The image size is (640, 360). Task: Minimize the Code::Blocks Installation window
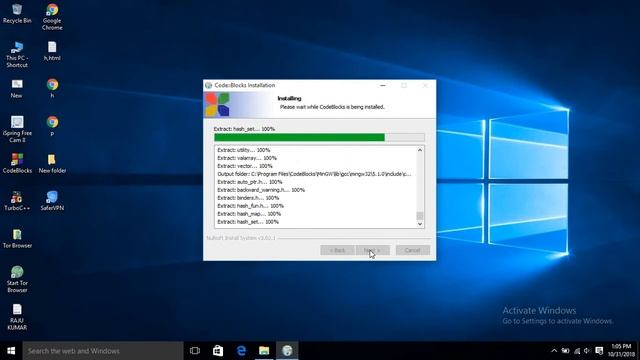pyautogui.click(x=382, y=85)
